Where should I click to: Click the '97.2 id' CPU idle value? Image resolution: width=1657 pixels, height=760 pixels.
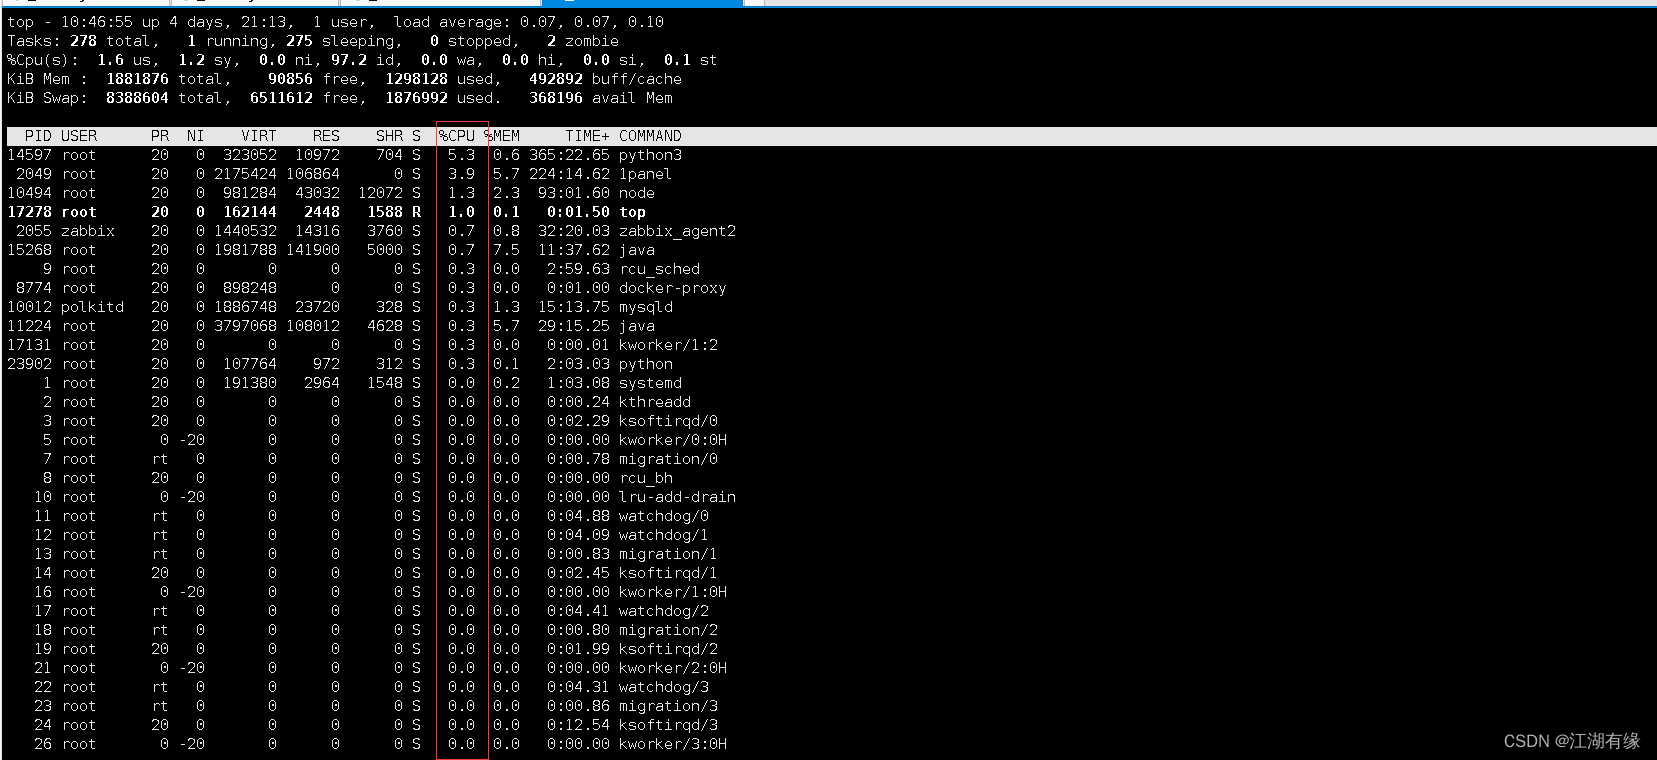point(364,60)
